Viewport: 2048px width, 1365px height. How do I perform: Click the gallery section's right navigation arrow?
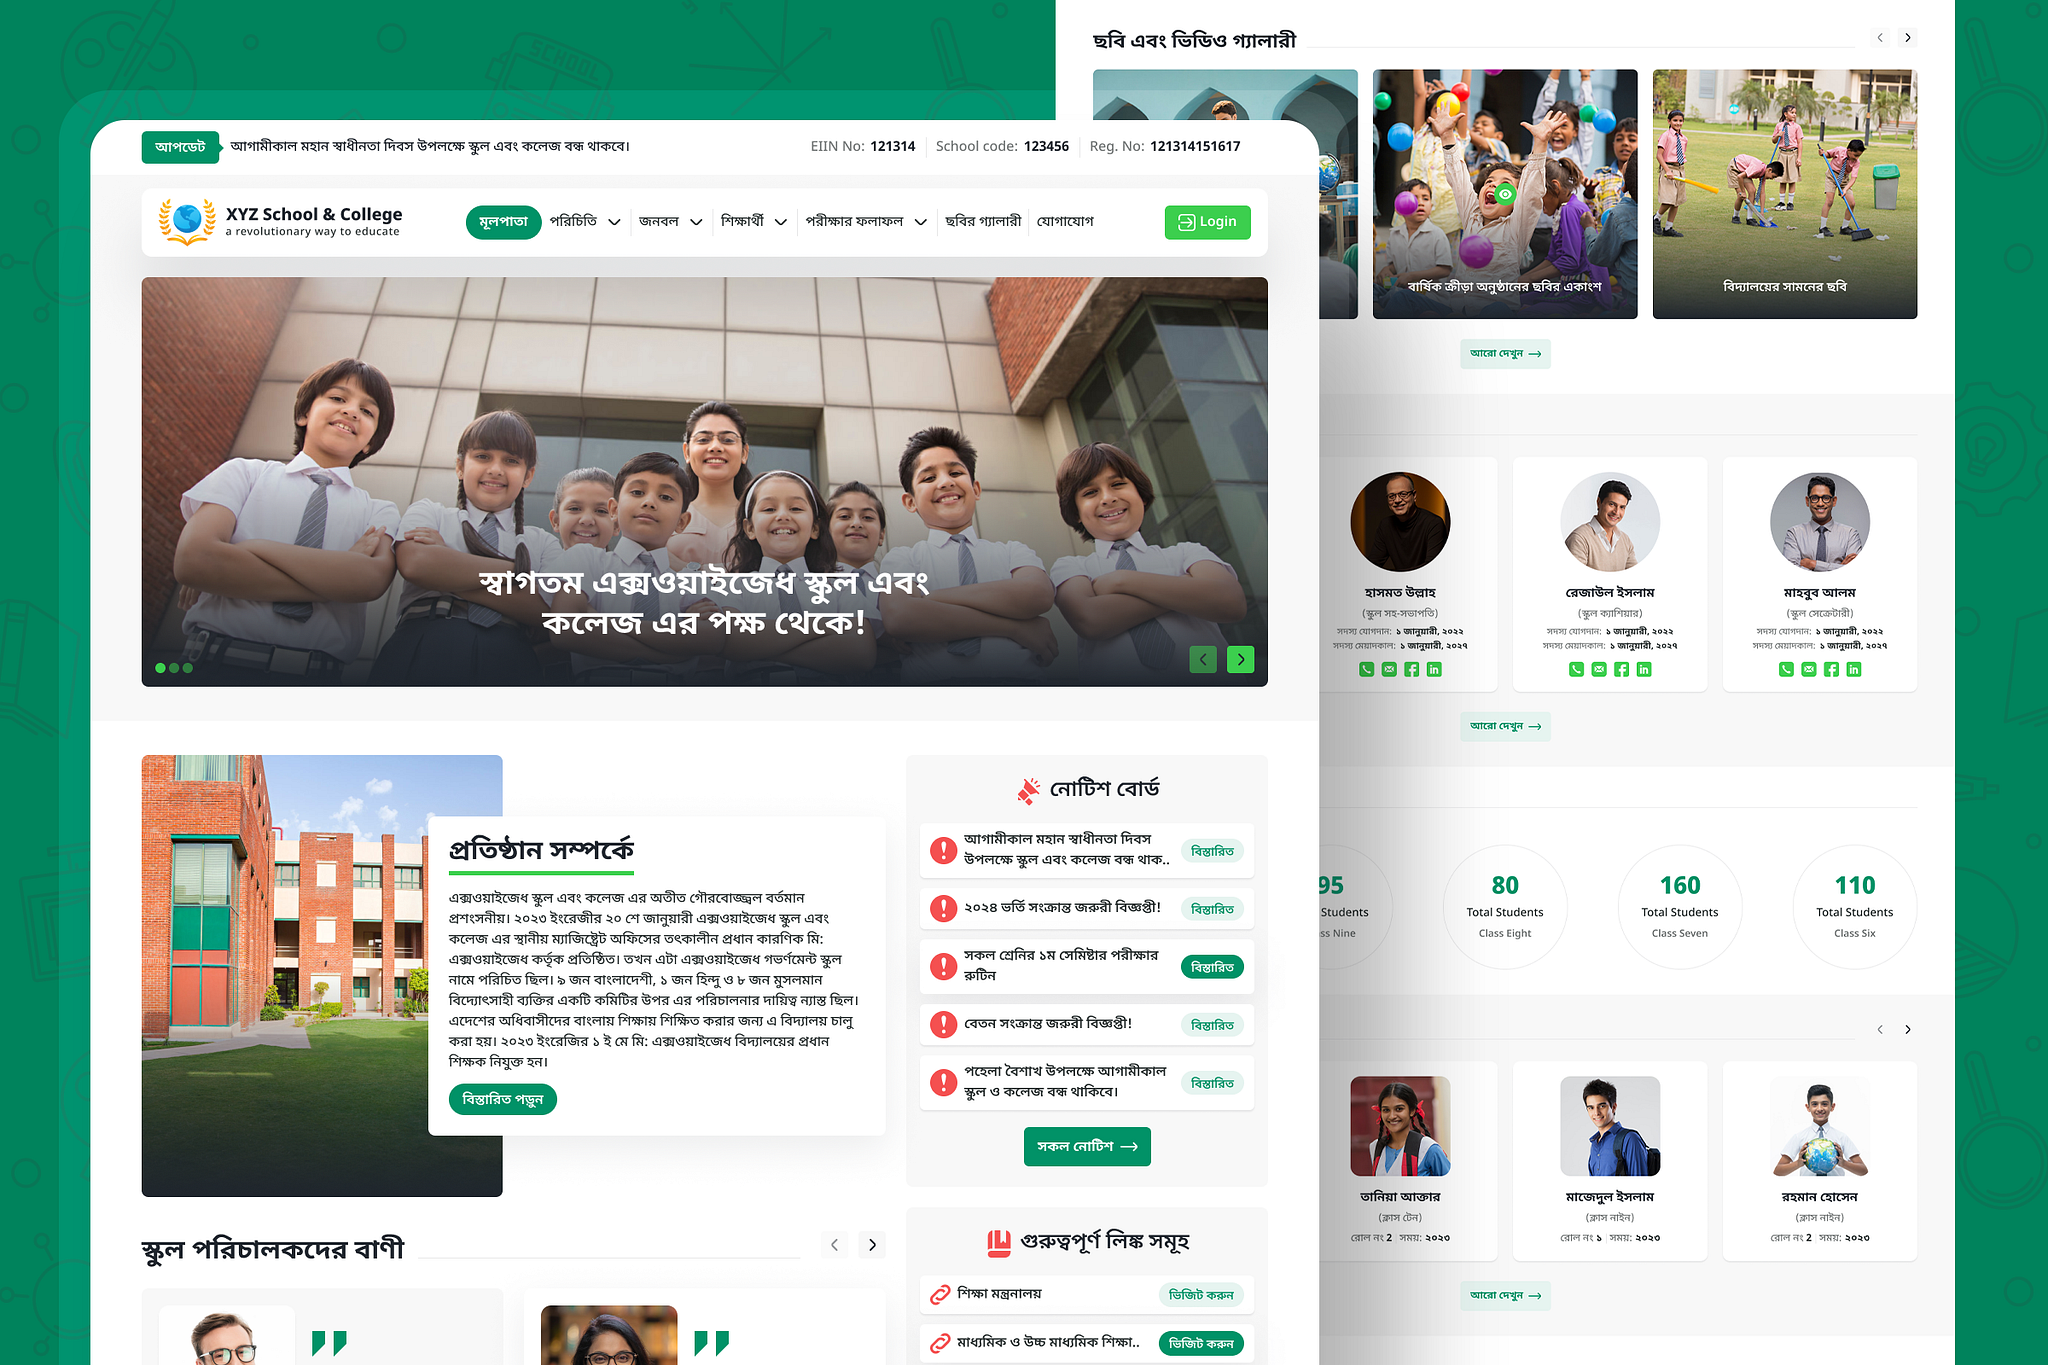pos(1907,37)
